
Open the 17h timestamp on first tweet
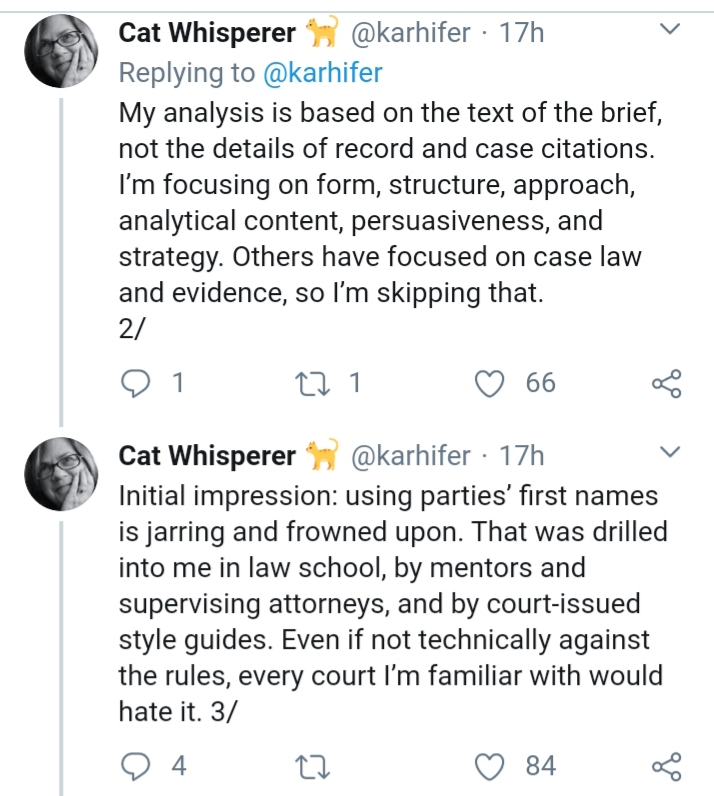(522, 33)
